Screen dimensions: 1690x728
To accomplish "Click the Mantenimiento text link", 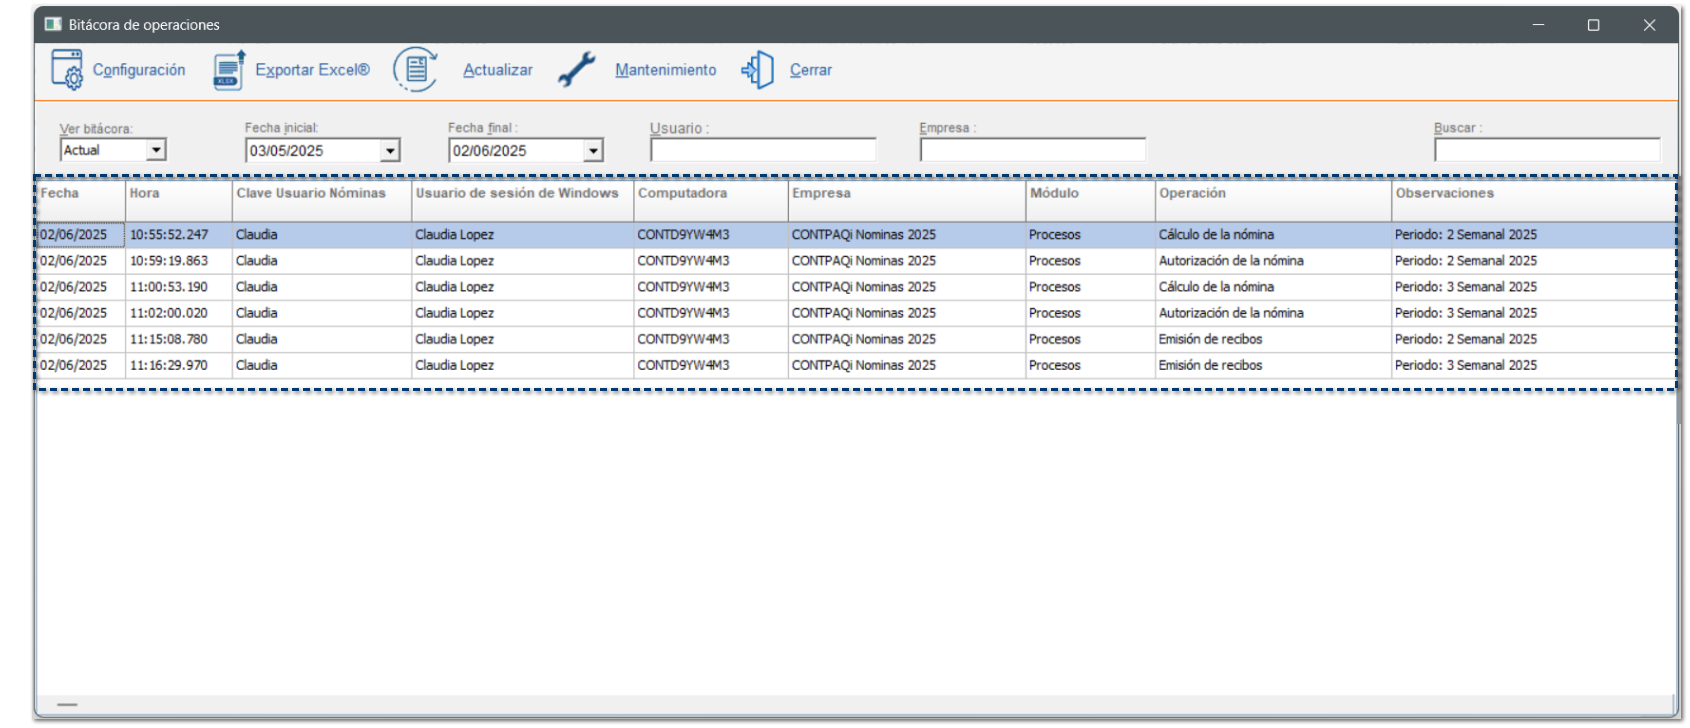I will click(665, 70).
